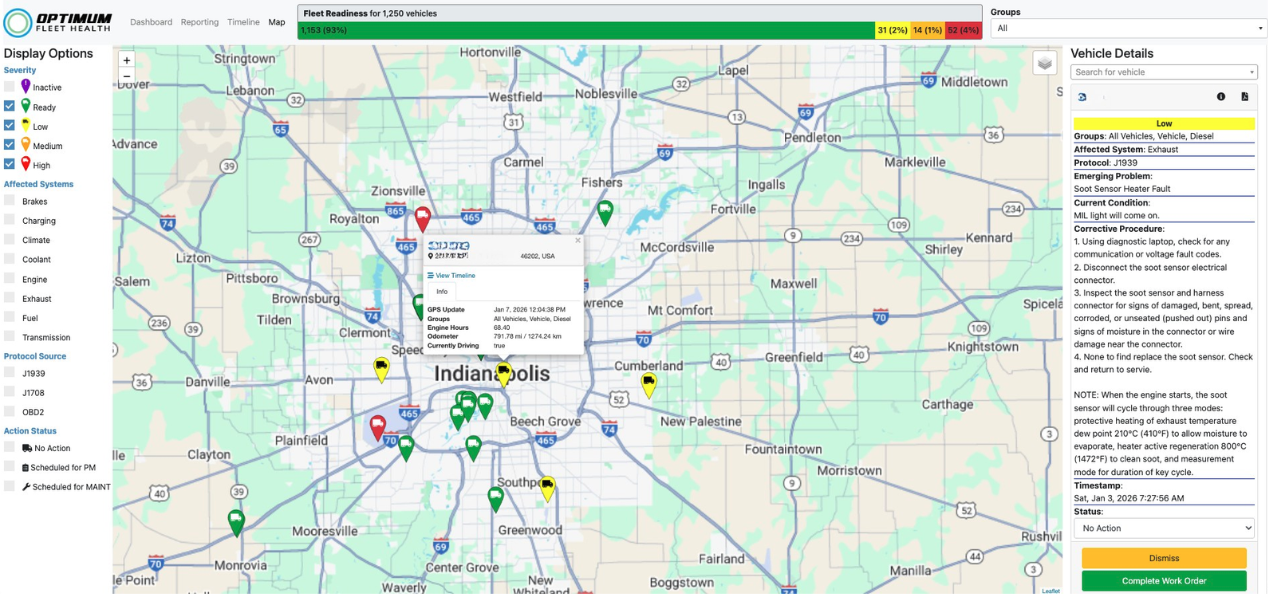Open the Status dropdown showing No Action
Screen dimensions: 1268x607
coord(1163,527)
